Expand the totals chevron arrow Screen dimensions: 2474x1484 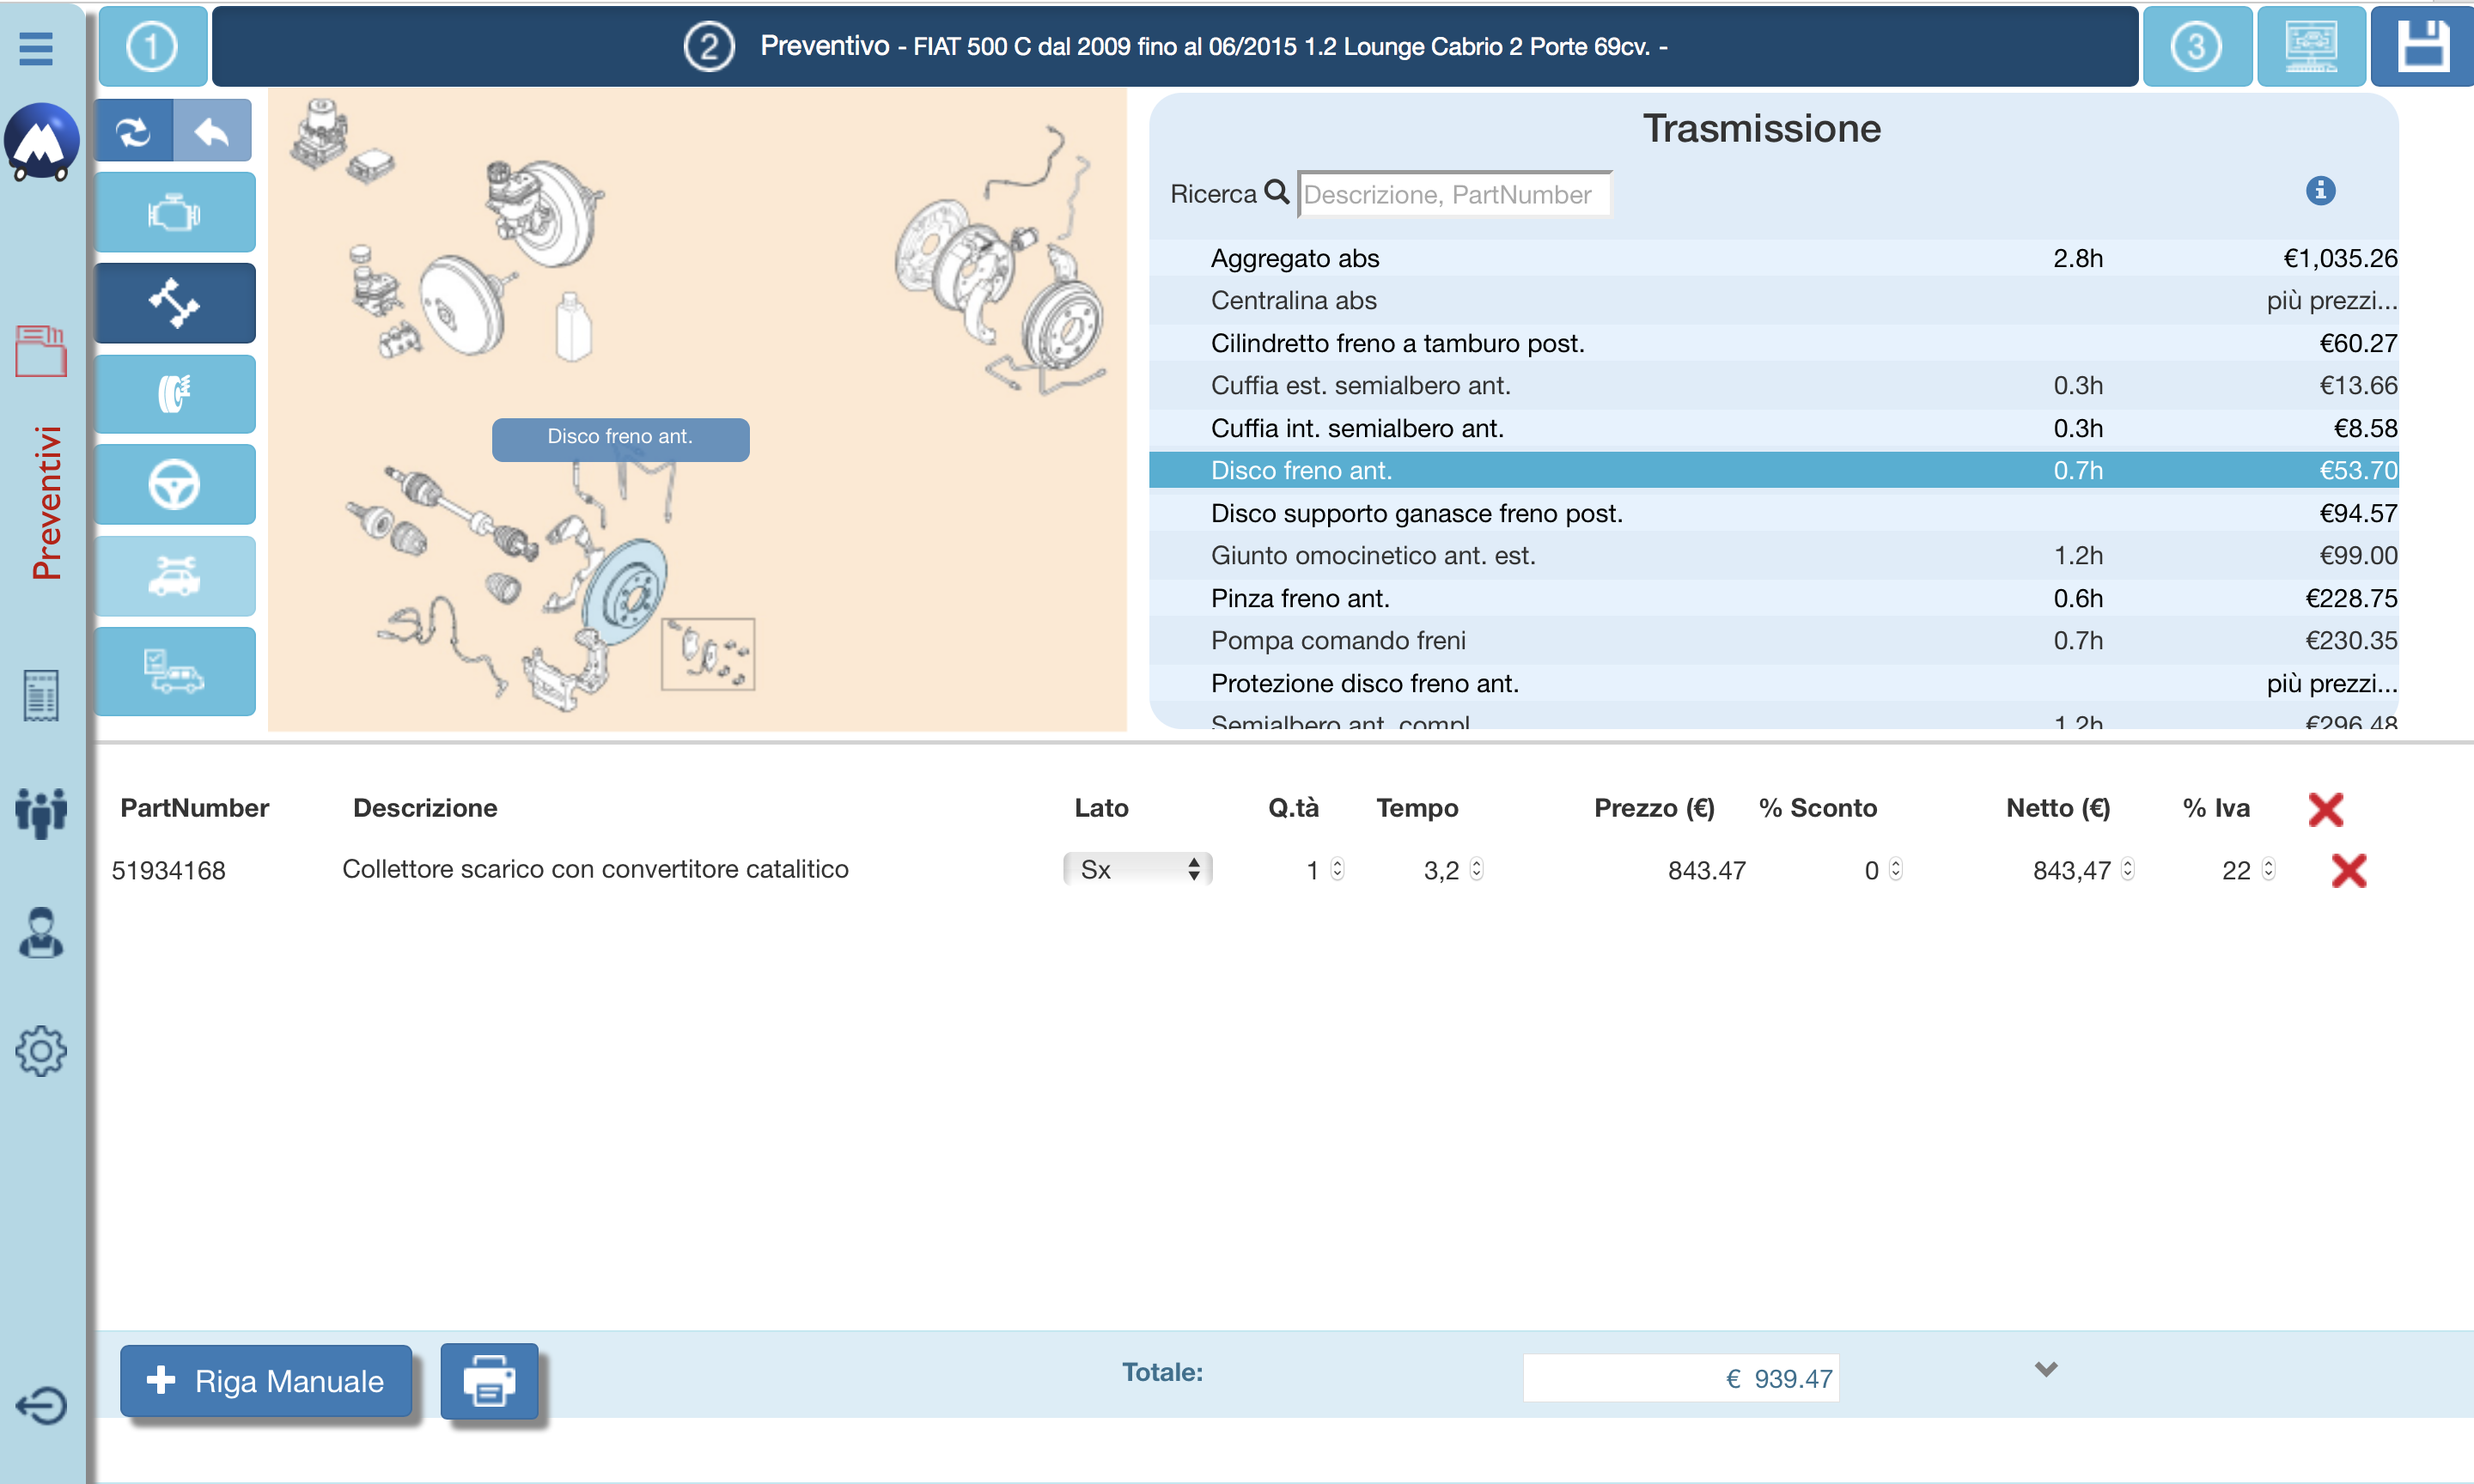click(2046, 1370)
